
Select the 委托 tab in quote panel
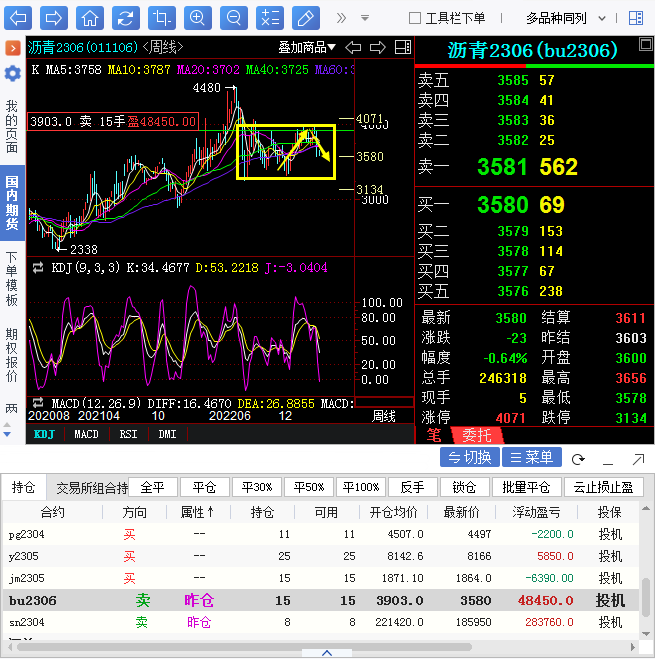pos(477,435)
